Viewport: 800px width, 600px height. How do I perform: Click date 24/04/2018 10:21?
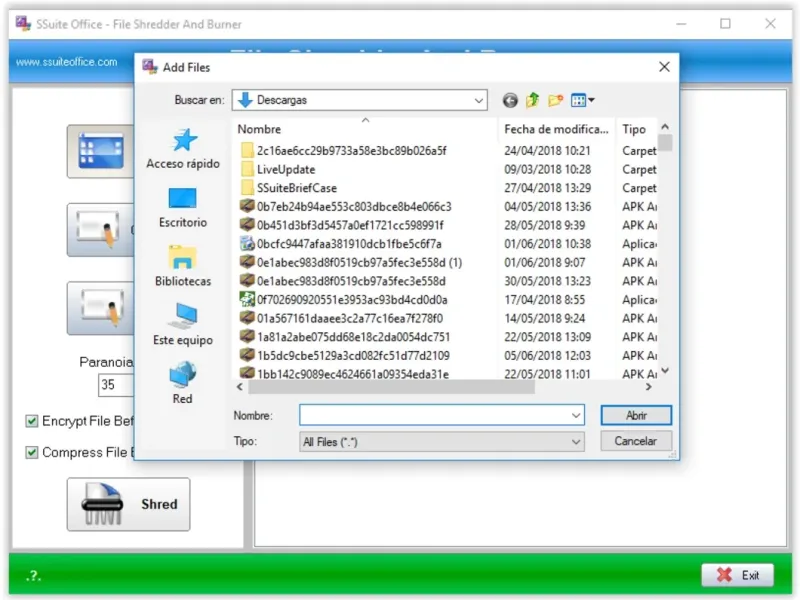click(x=547, y=151)
